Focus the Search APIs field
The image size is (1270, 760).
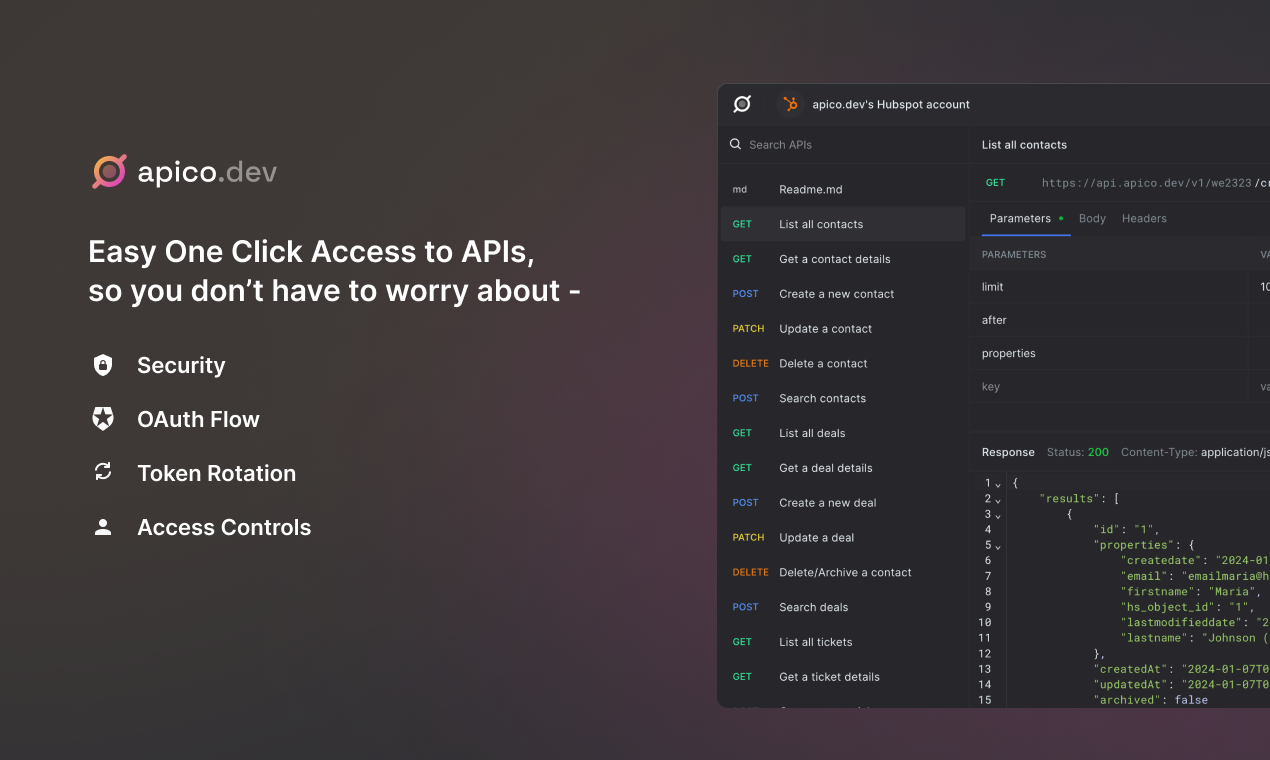[x=843, y=144]
